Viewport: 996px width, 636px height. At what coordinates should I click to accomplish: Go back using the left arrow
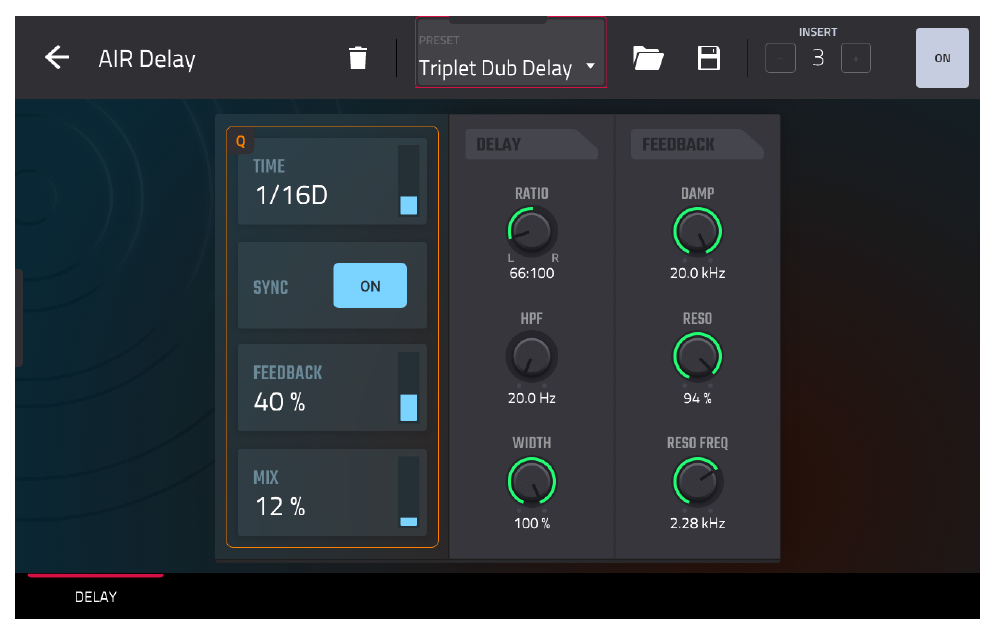pyautogui.click(x=57, y=58)
